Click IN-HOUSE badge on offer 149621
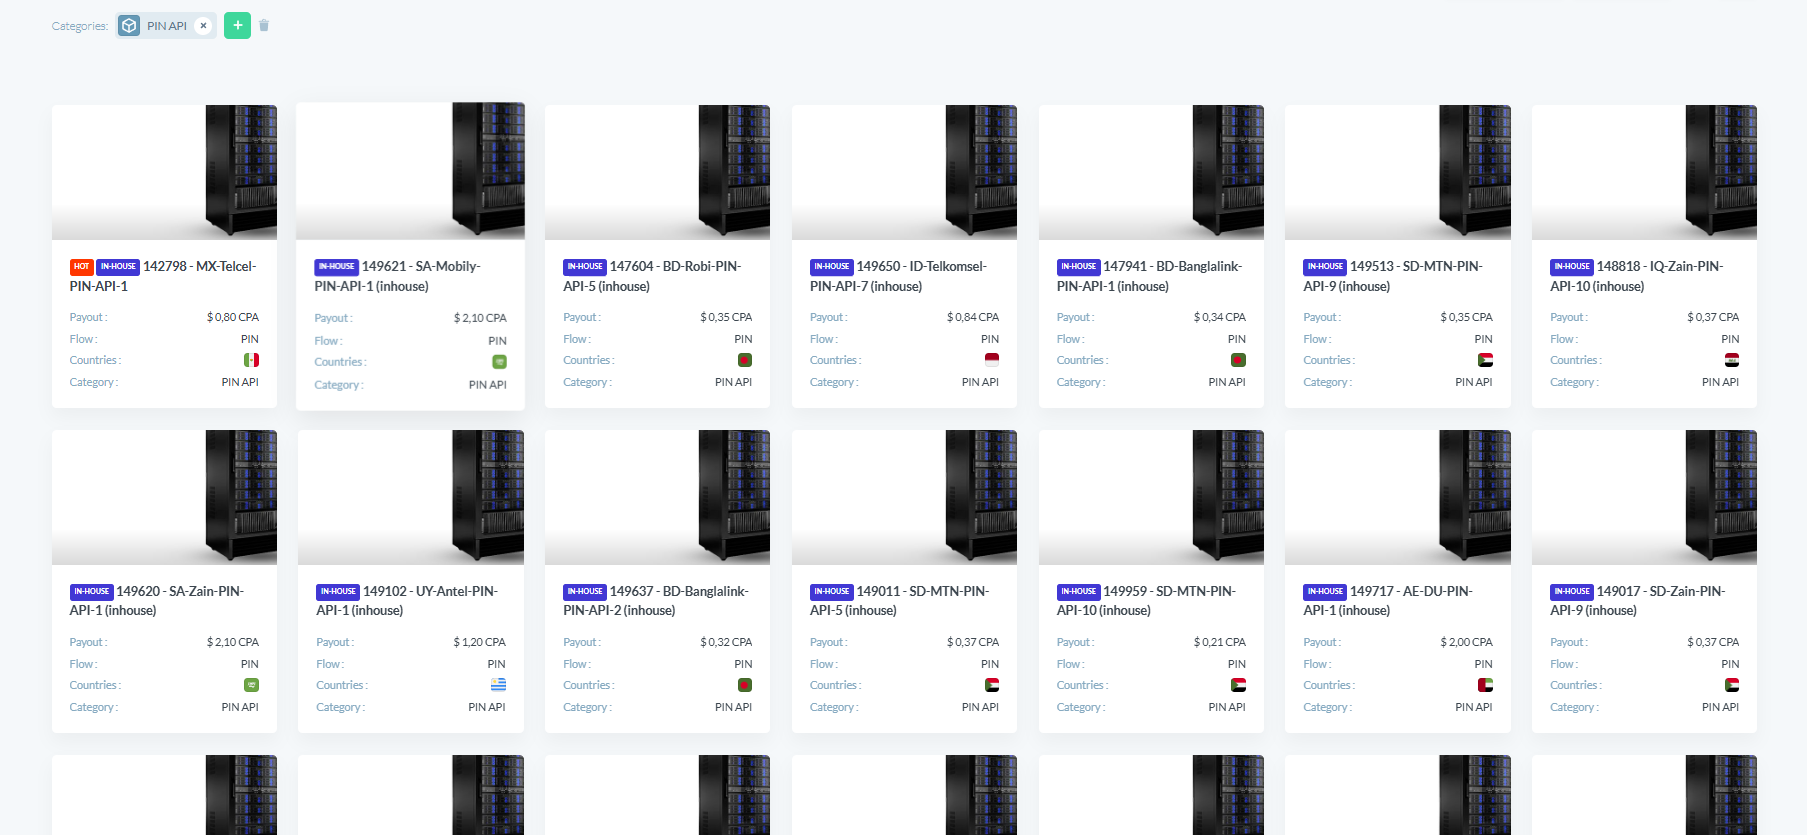 pos(336,267)
